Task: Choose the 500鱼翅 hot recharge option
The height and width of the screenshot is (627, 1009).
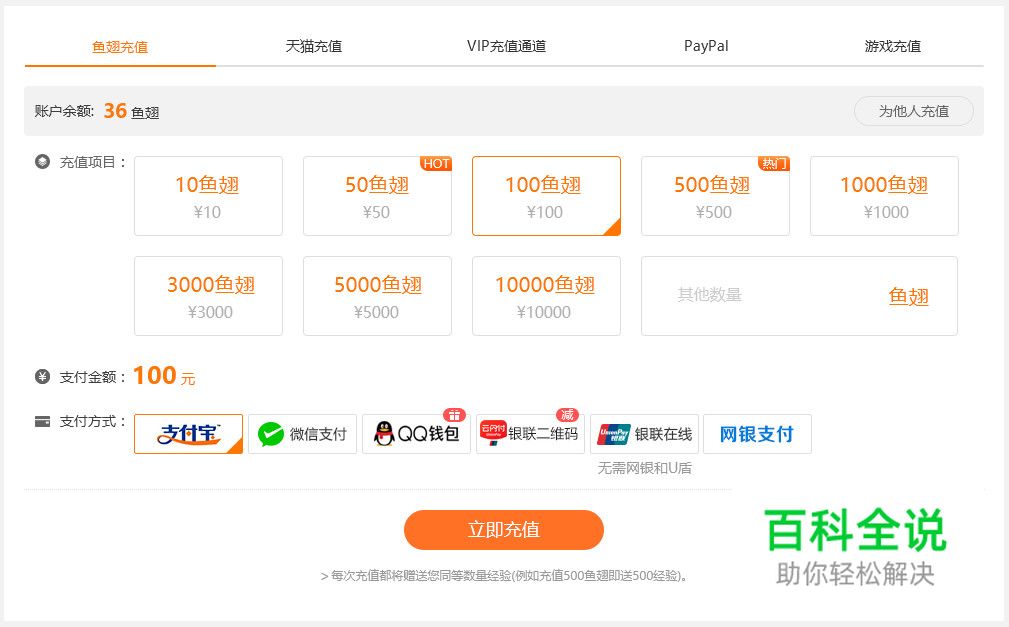Action: tap(714, 196)
